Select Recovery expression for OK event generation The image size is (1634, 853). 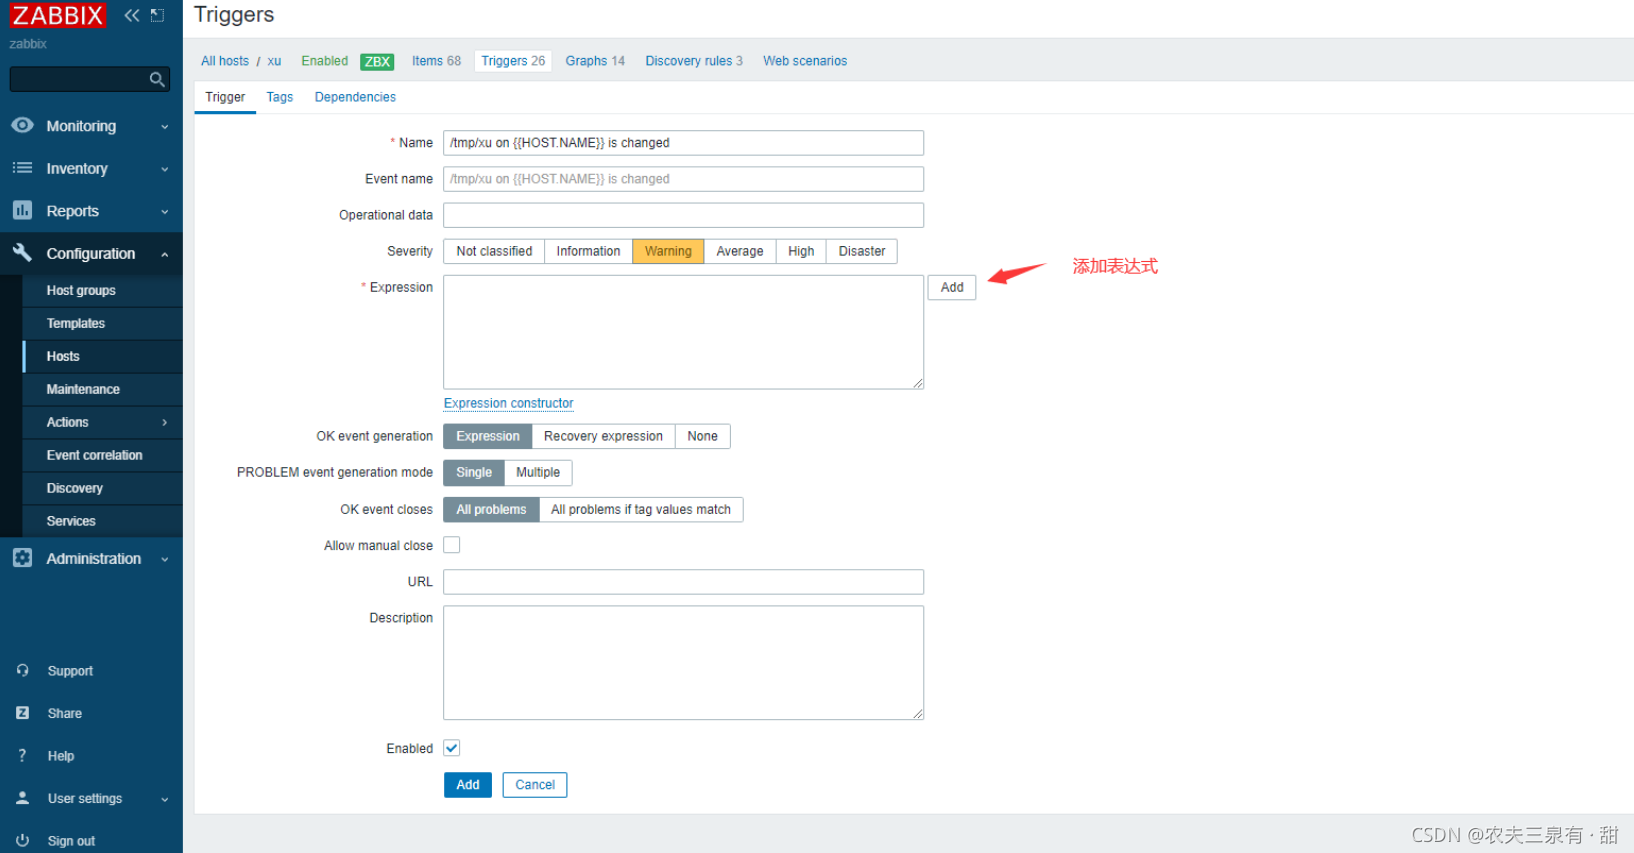603,436
